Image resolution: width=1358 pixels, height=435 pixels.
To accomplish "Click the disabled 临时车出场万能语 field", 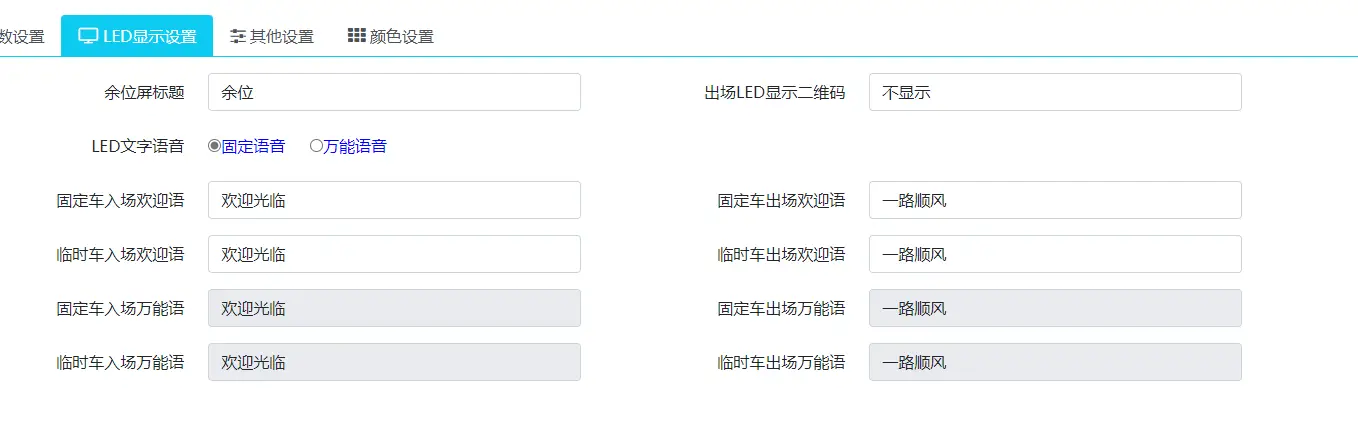I will coord(1055,362).
